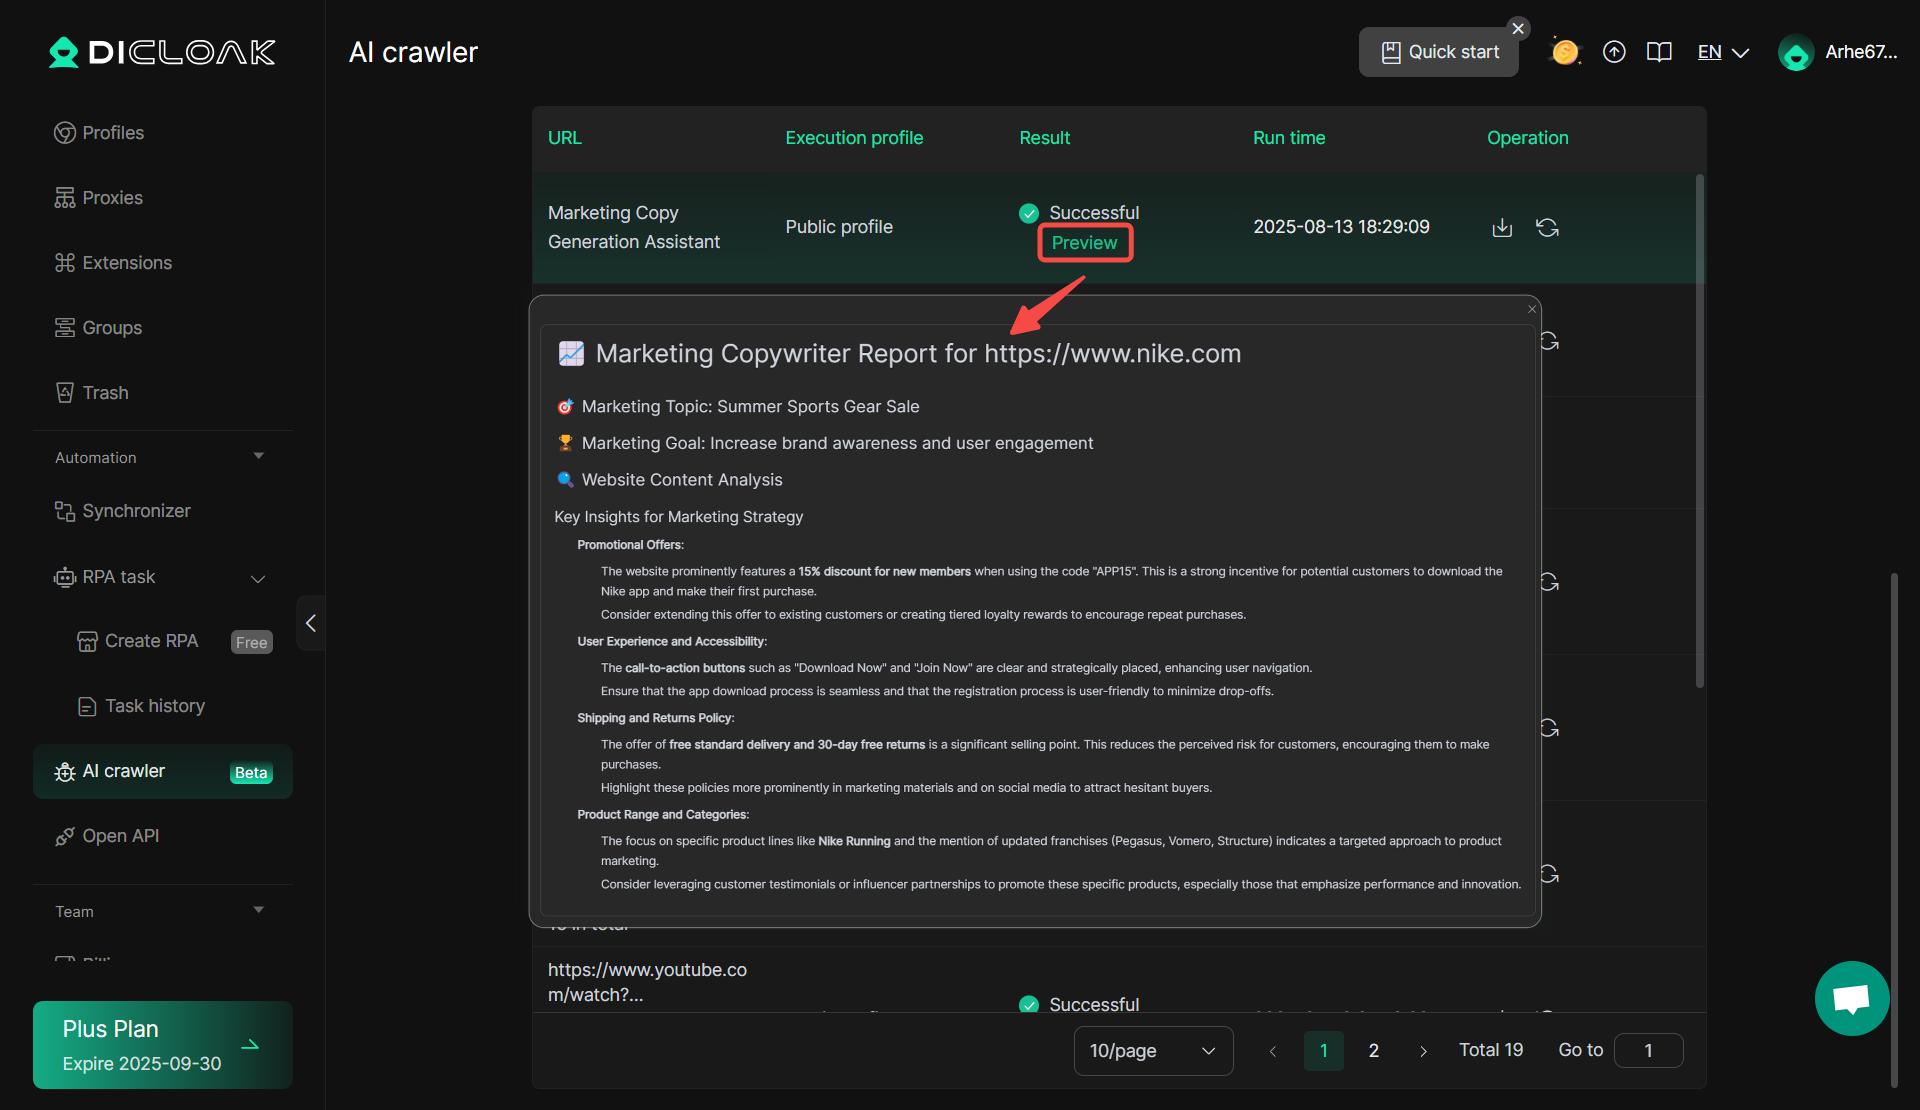Click Preview link under Successful
Viewport: 1920px width, 1110px height.
1084,243
